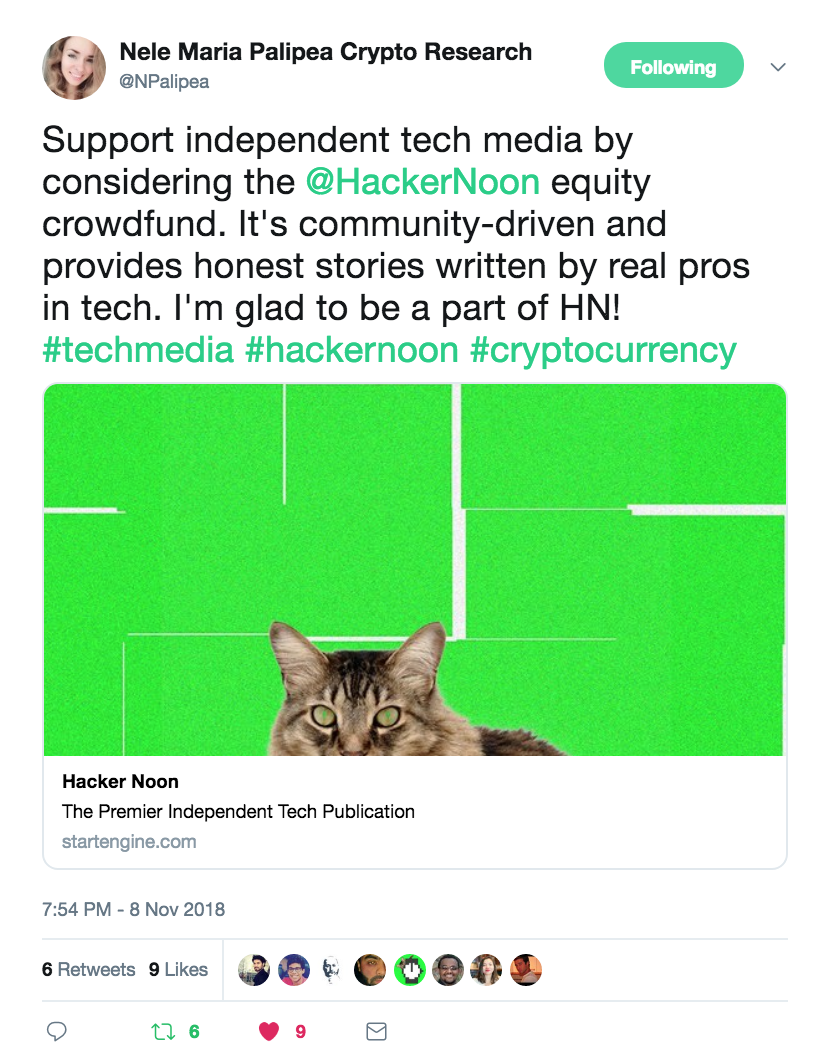The height and width of the screenshot is (1058, 836).
Task: Open the @HackerNoon mention link
Action: [423, 183]
